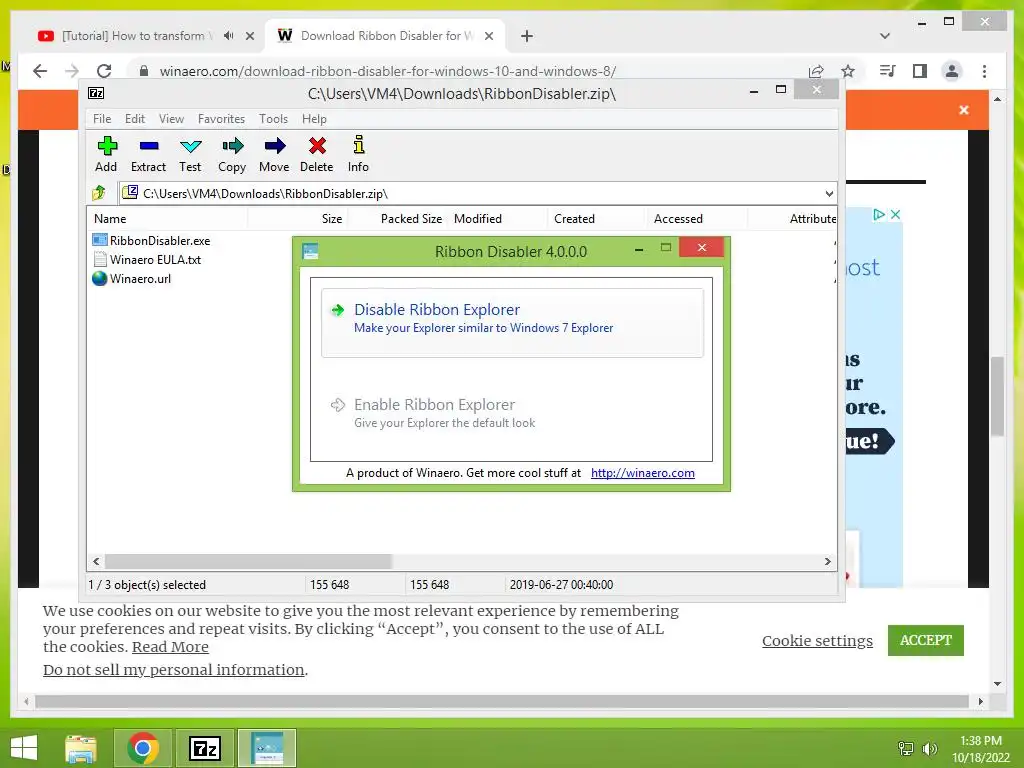The height and width of the screenshot is (768, 1024).
Task: Open the Favorites menu in 7-Zip
Action: 221,119
